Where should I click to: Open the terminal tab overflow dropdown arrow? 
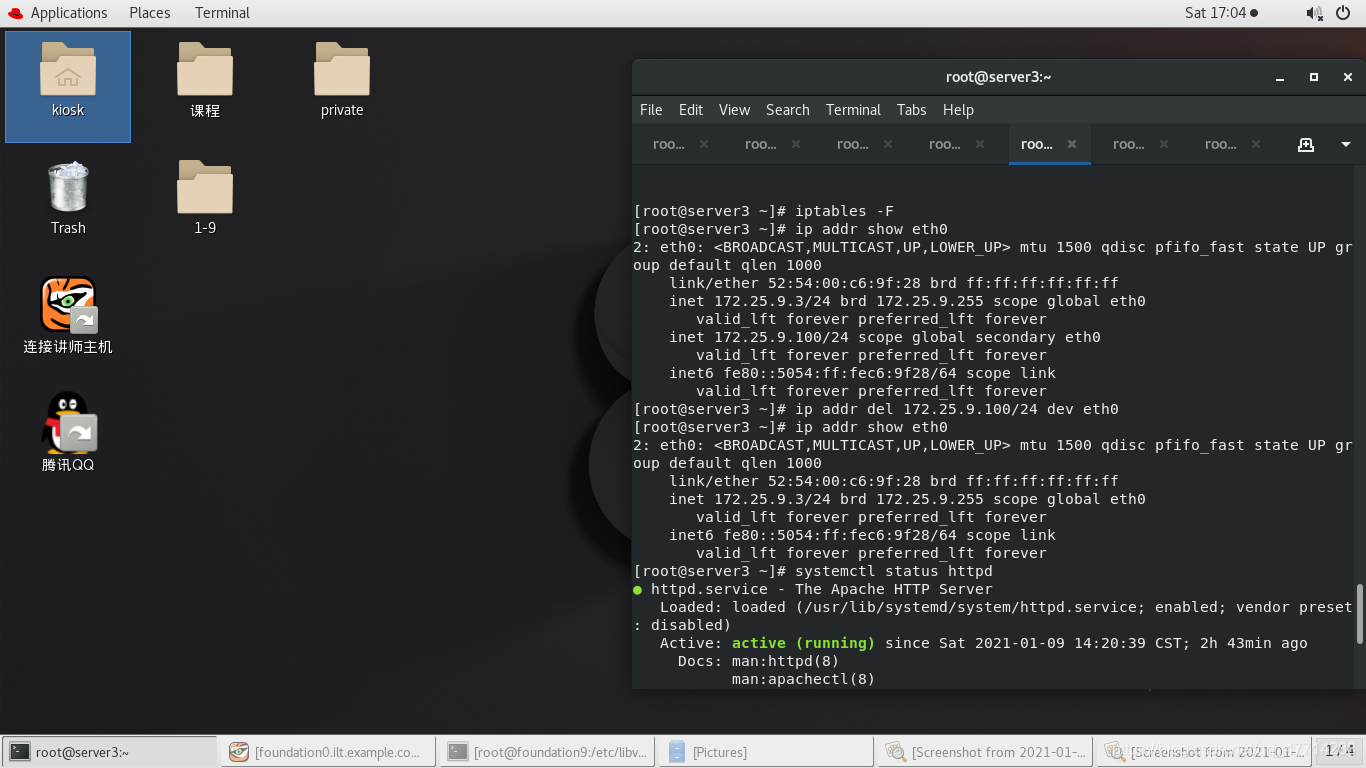click(1346, 144)
